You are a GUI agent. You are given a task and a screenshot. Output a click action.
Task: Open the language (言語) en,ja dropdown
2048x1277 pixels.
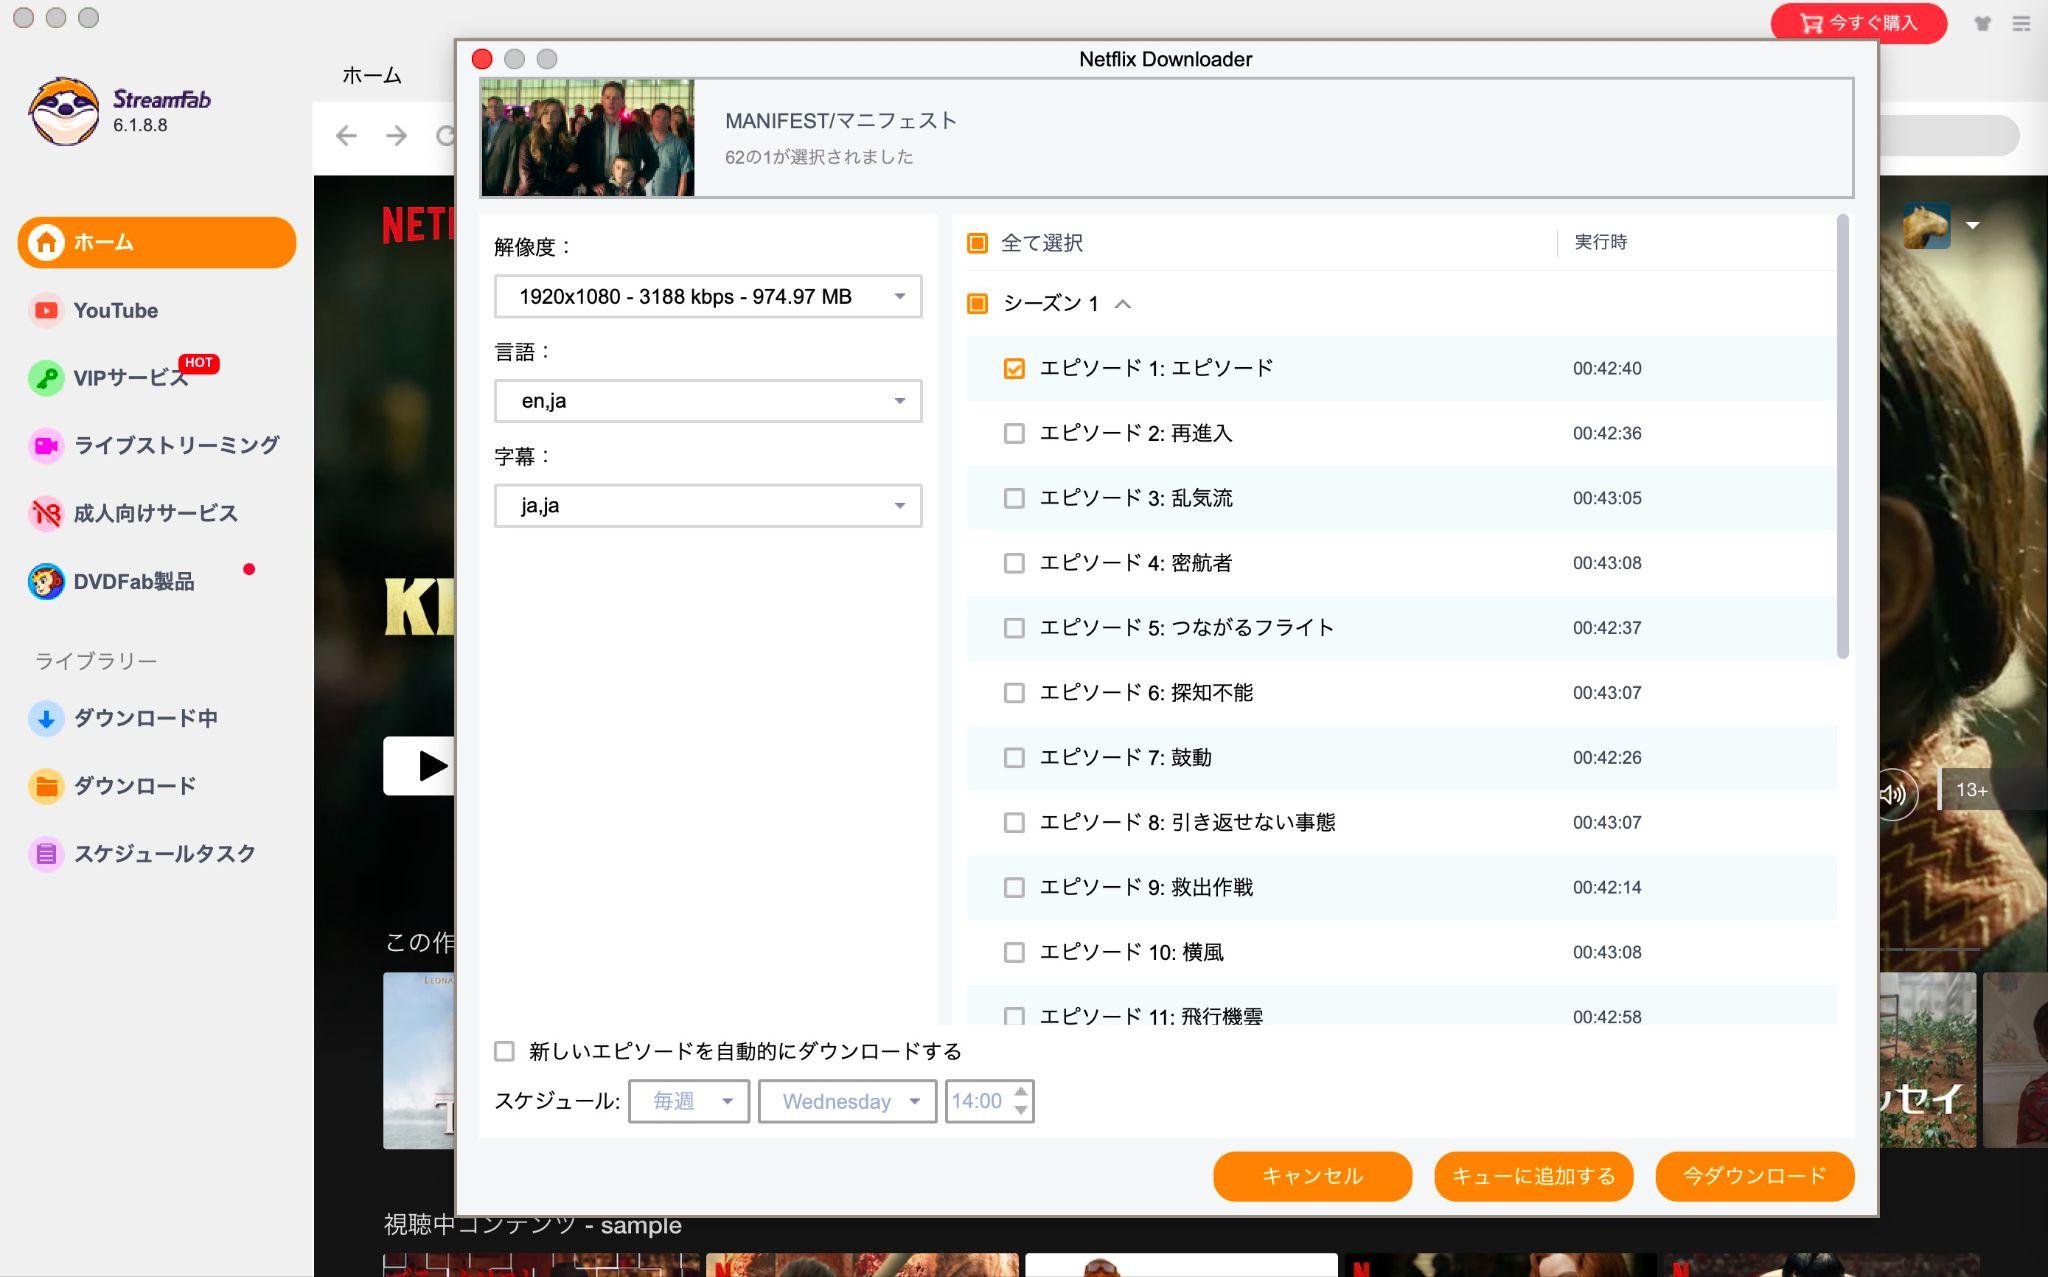coord(708,401)
